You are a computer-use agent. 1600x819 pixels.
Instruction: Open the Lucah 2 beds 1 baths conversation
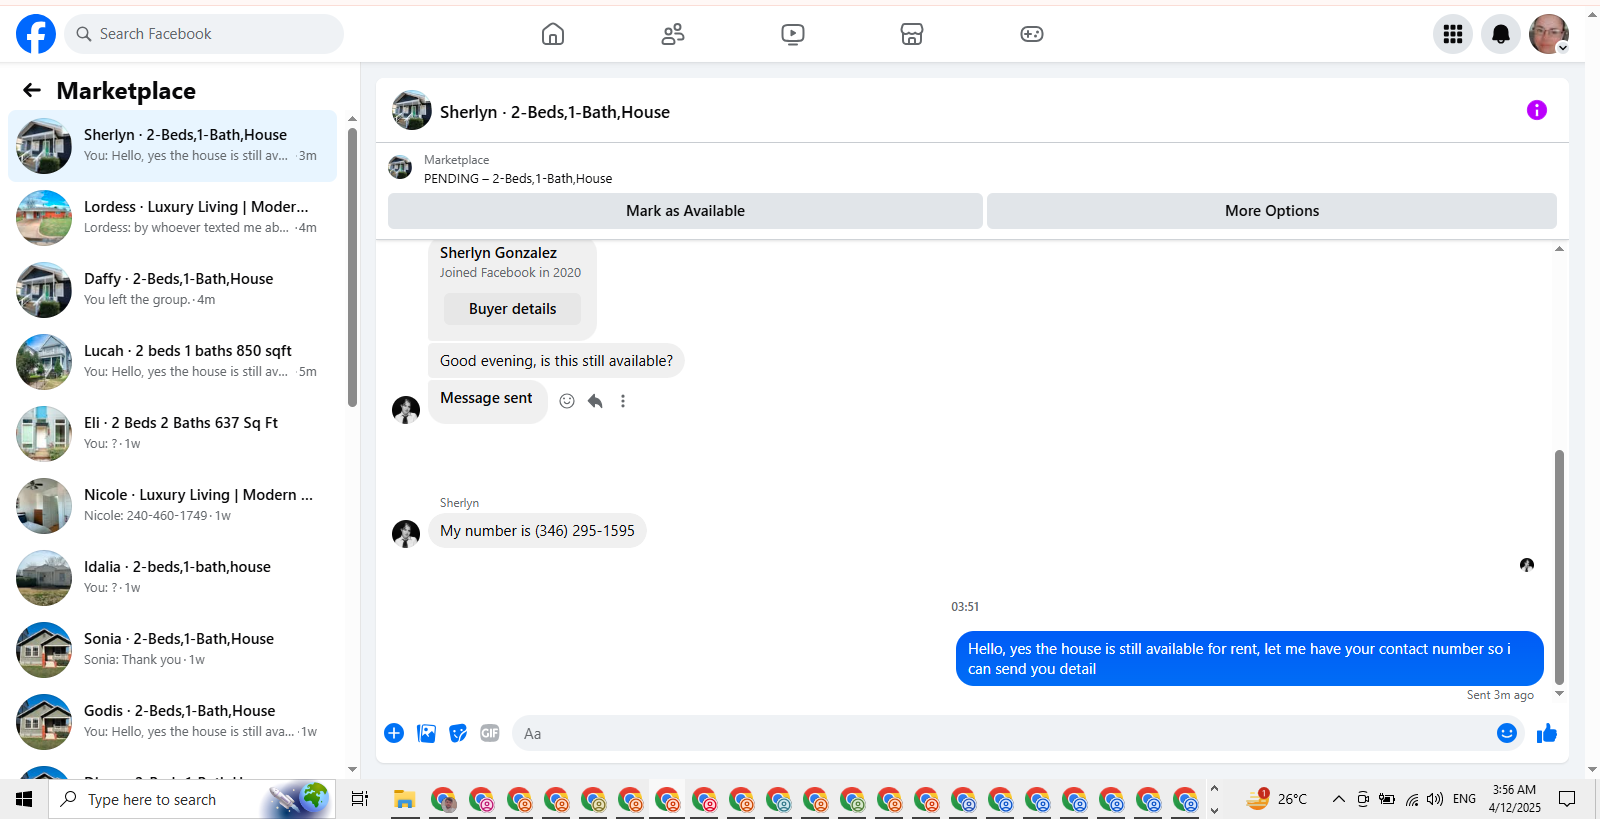click(172, 362)
